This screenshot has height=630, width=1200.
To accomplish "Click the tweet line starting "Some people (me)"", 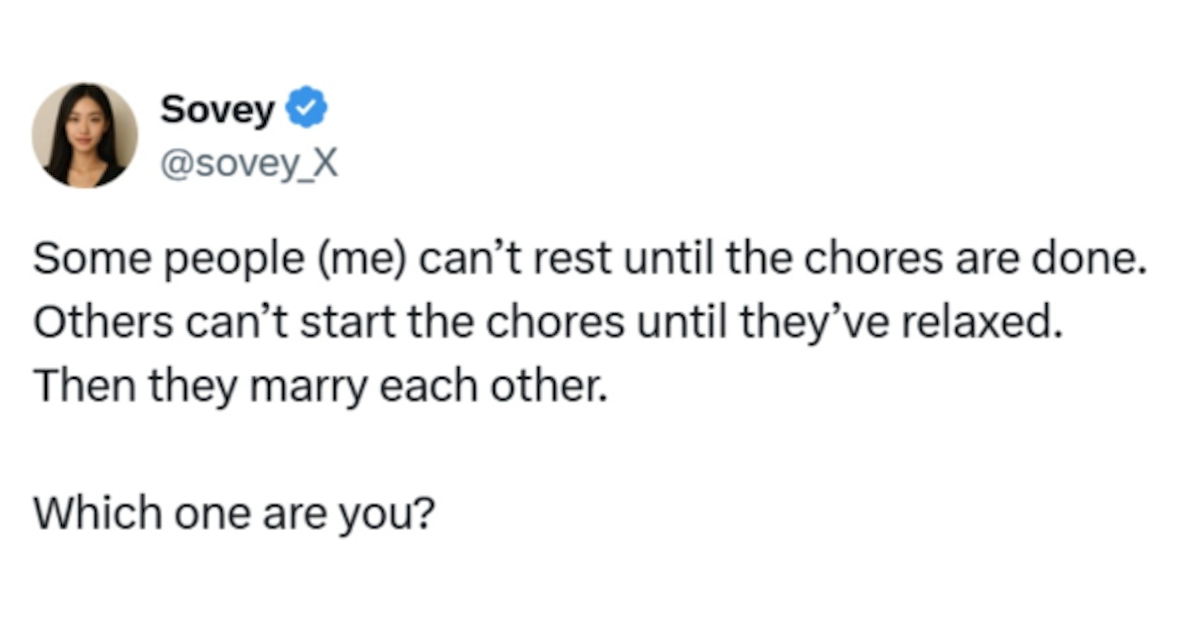I will [x=588, y=262].
